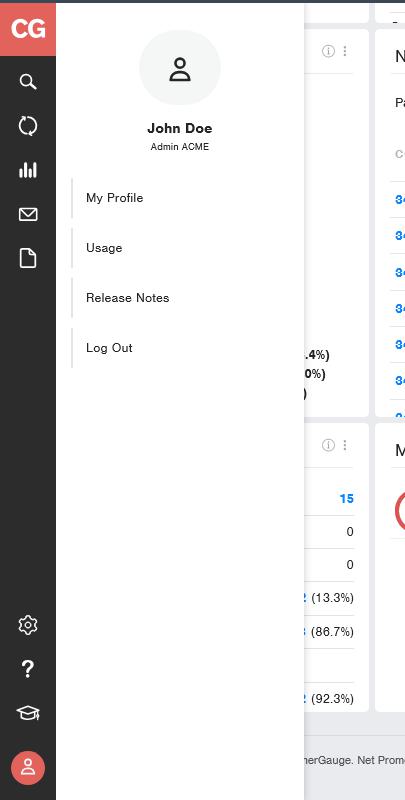Screen dimensions: 405x800
Task: Open Release Notes menu entry
Action: click(128, 298)
